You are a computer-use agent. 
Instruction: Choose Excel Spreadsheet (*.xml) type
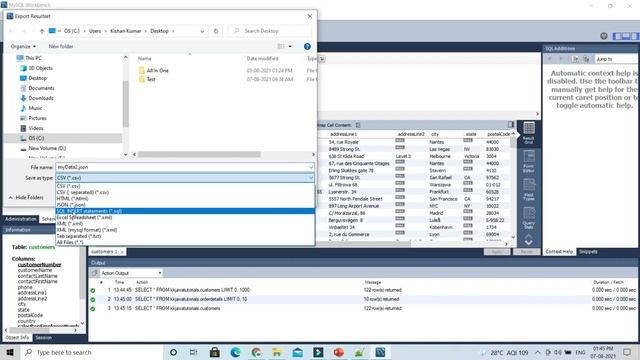pyautogui.click(x=185, y=217)
